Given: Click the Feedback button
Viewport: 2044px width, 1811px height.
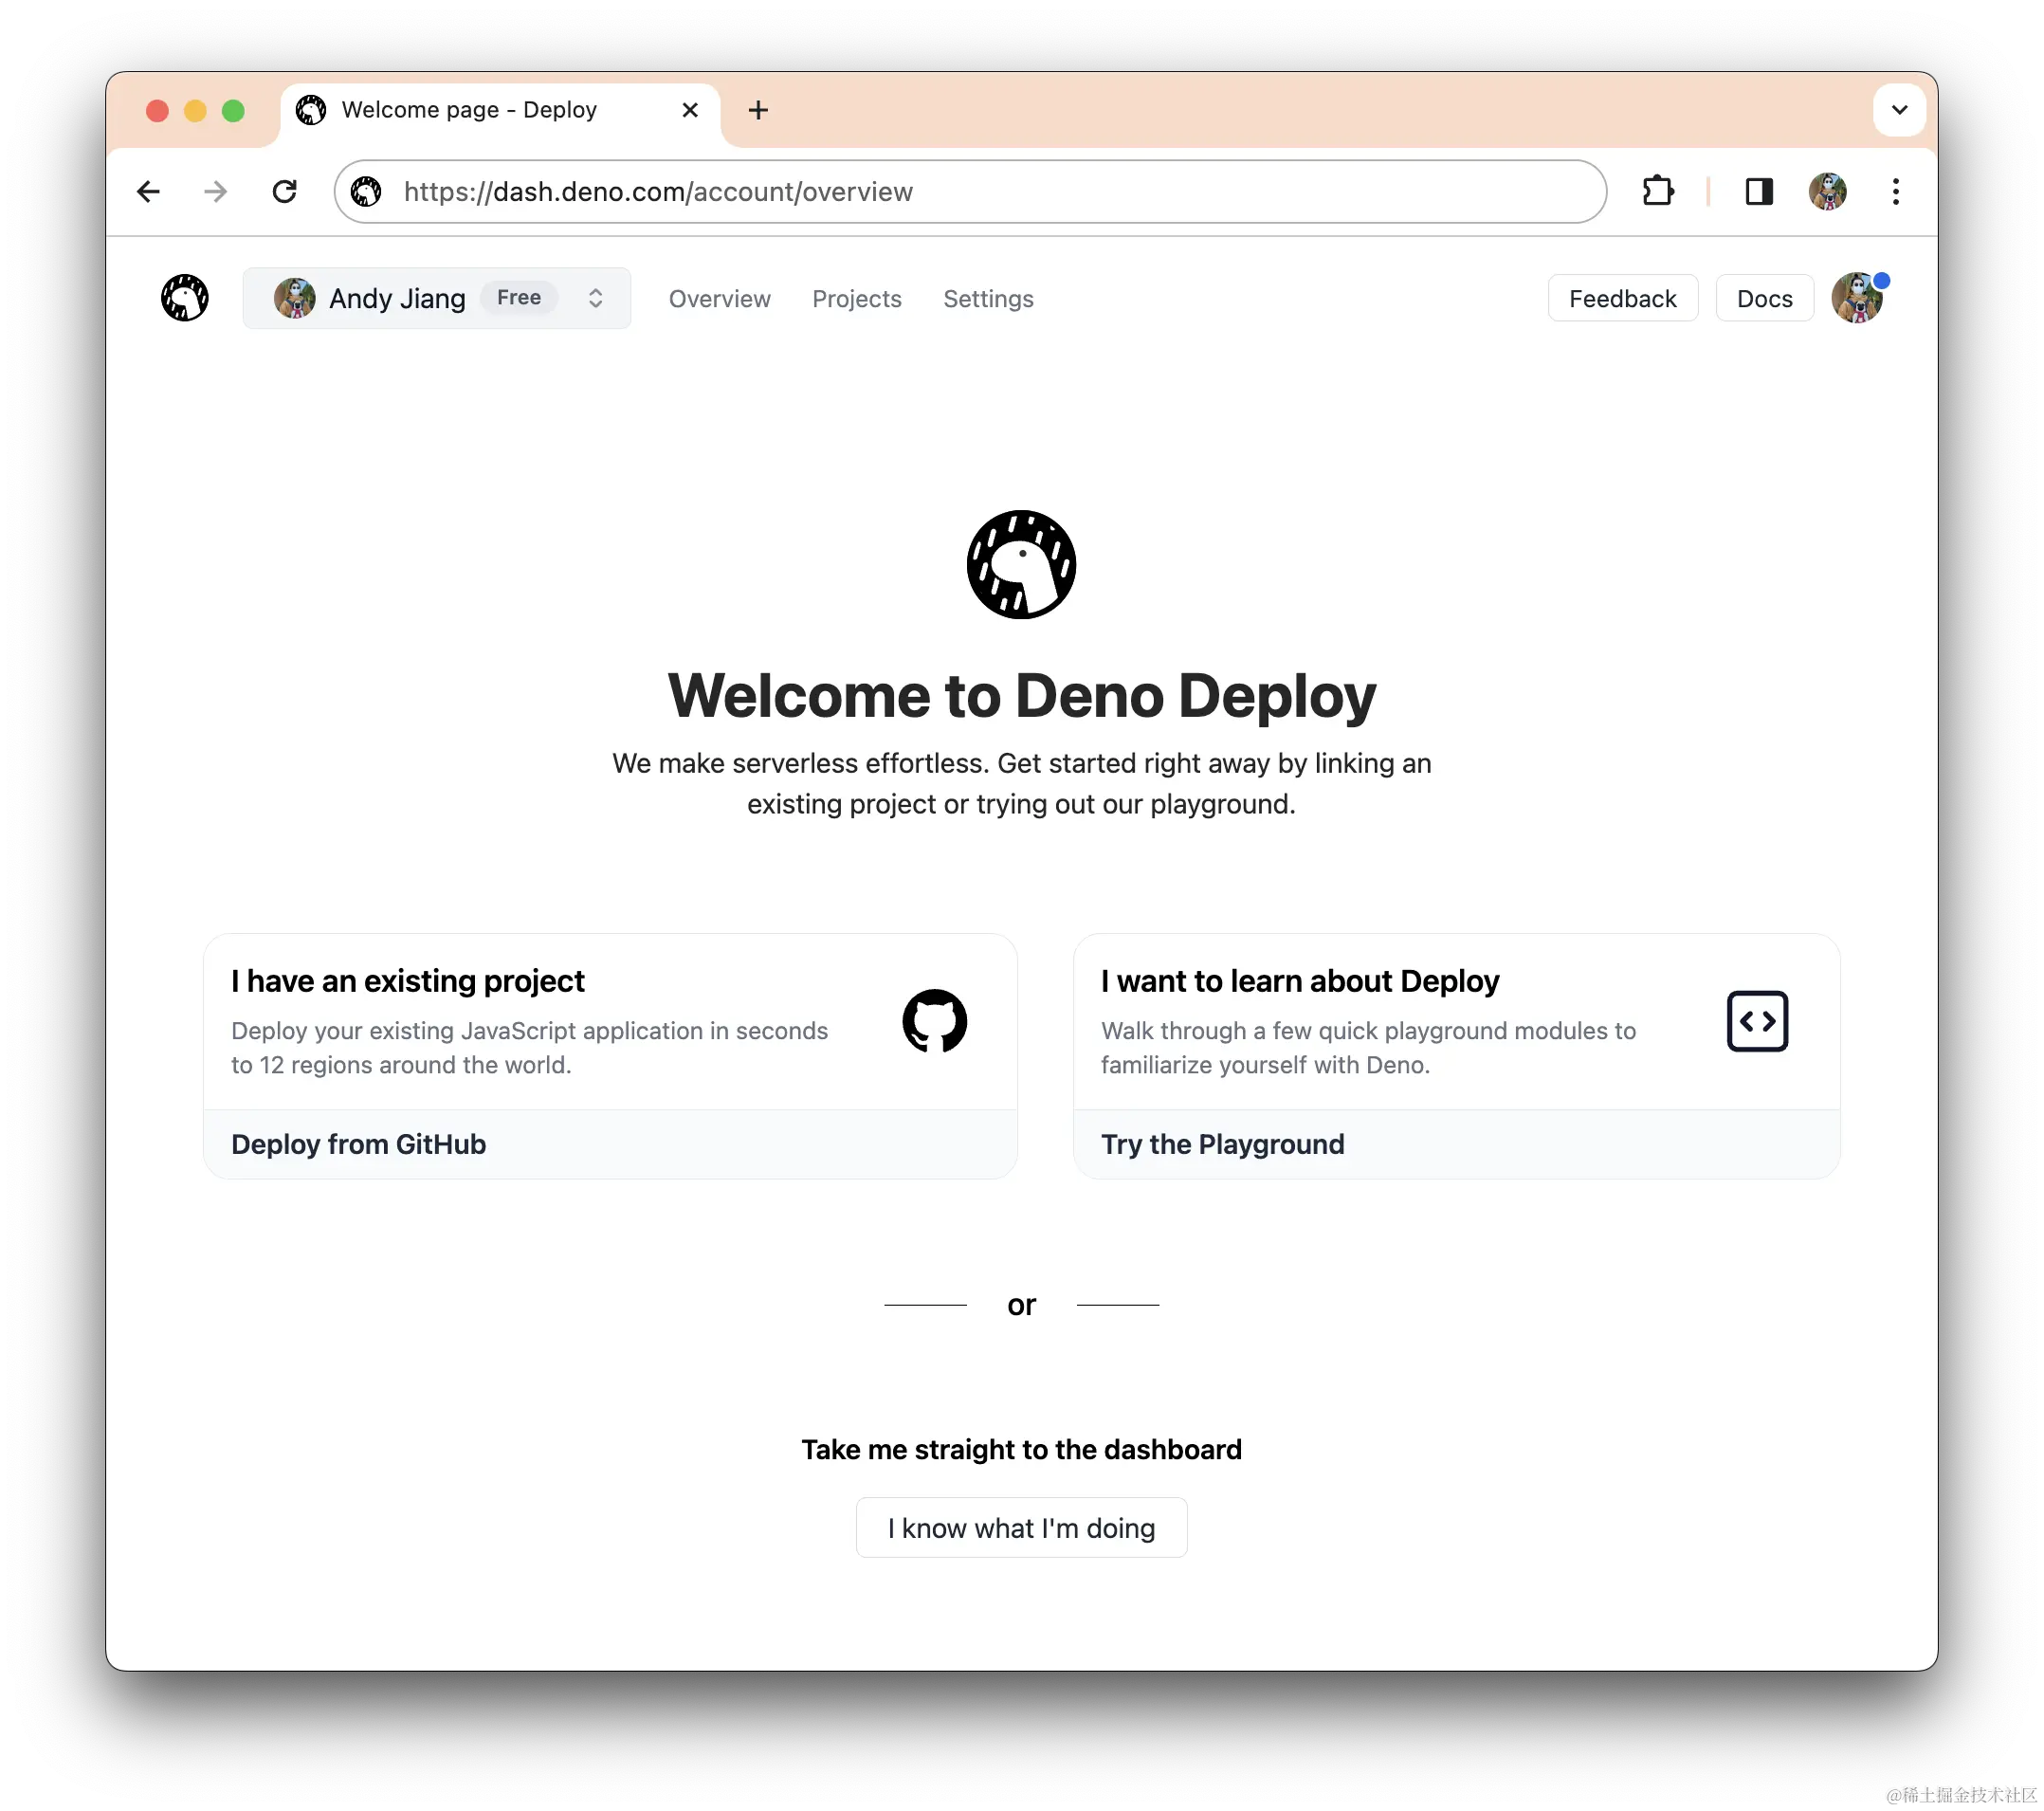Looking at the screenshot, I should click(x=1622, y=298).
